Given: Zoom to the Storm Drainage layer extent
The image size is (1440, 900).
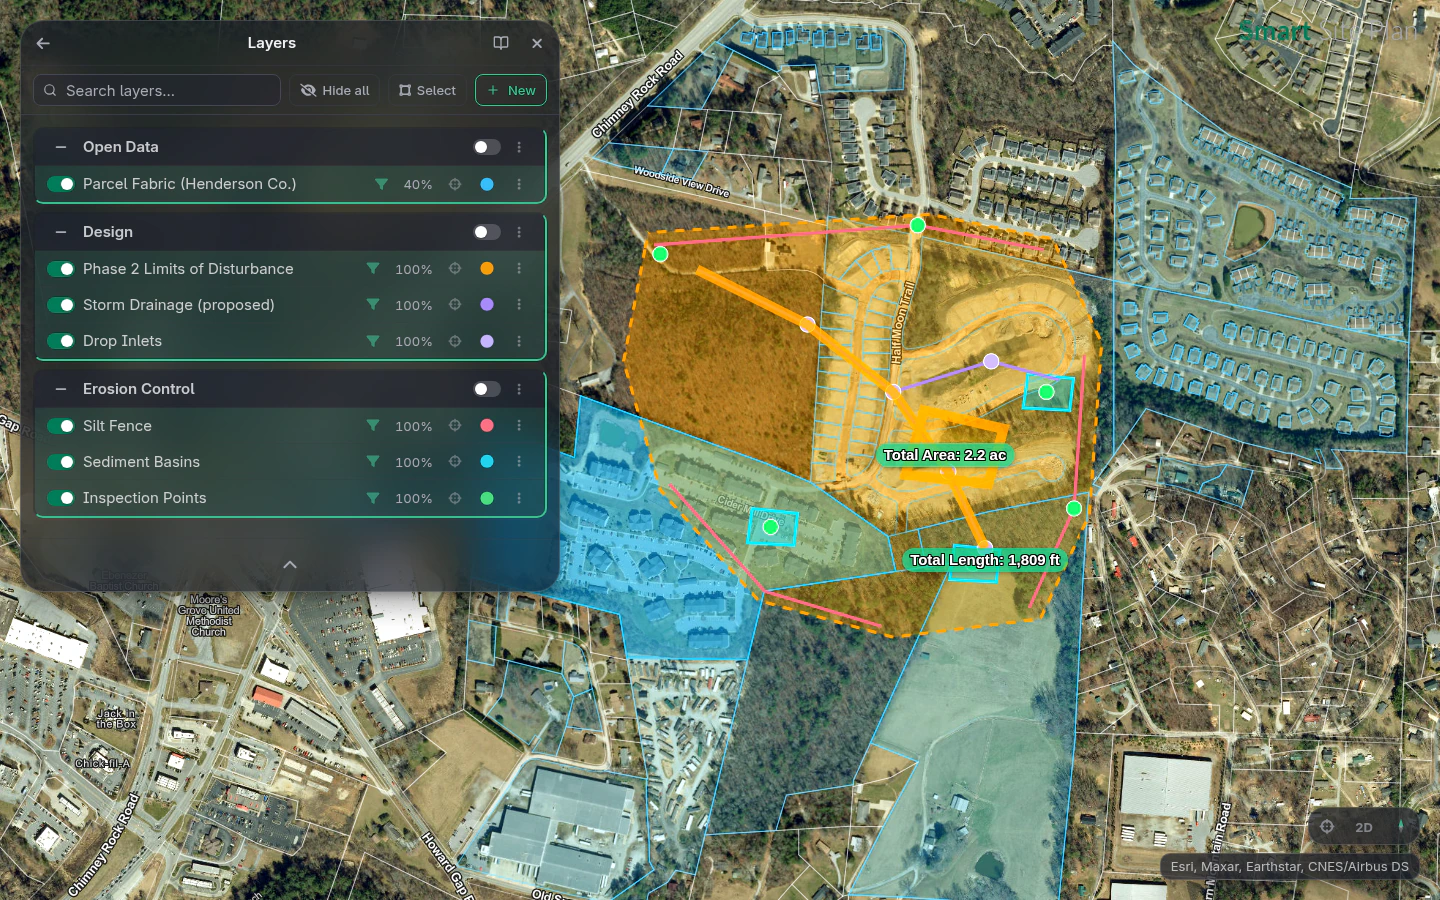Looking at the screenshot, I should 455,305.
